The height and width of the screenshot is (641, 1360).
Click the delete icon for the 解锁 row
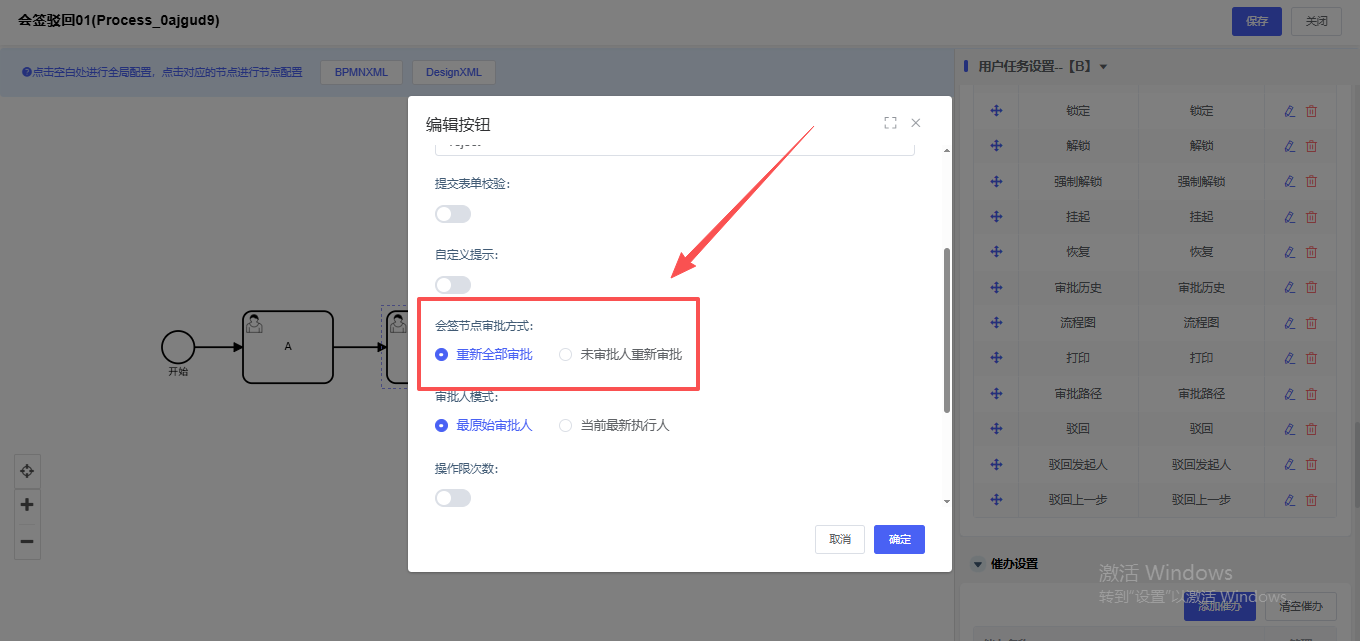click(x=1311, y=146)
